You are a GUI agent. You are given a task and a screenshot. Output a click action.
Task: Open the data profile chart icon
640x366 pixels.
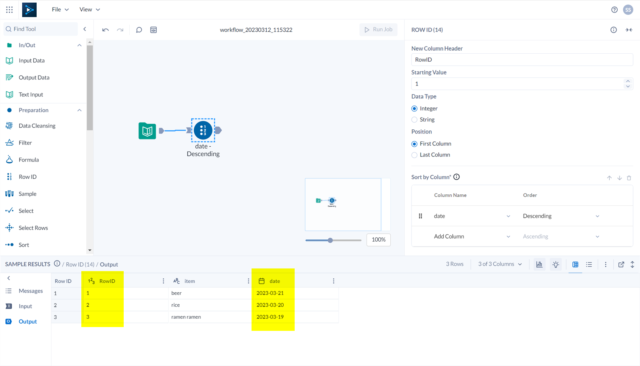539,264
